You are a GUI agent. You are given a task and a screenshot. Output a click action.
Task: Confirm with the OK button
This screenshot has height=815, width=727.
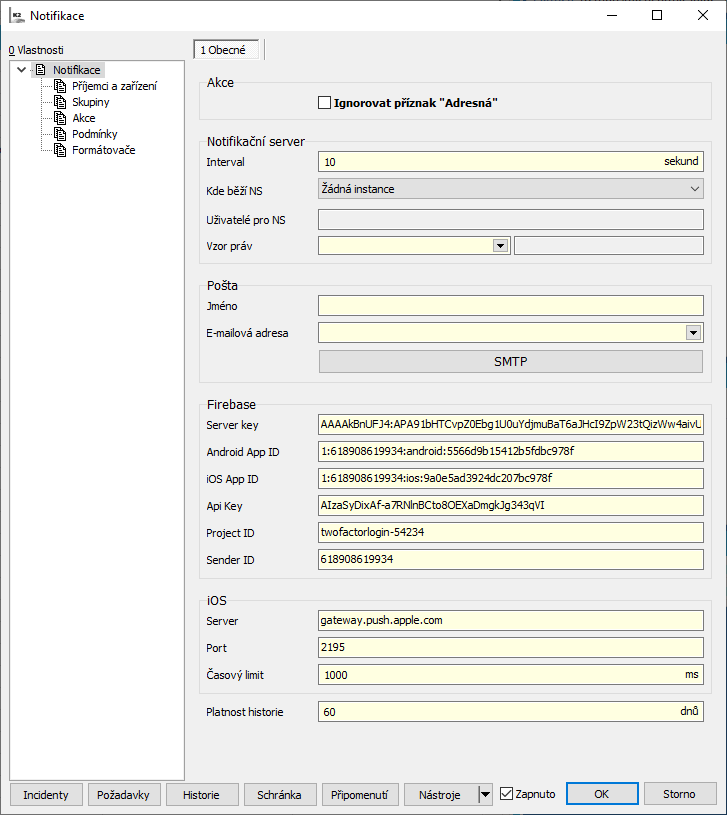pos(602,794)
